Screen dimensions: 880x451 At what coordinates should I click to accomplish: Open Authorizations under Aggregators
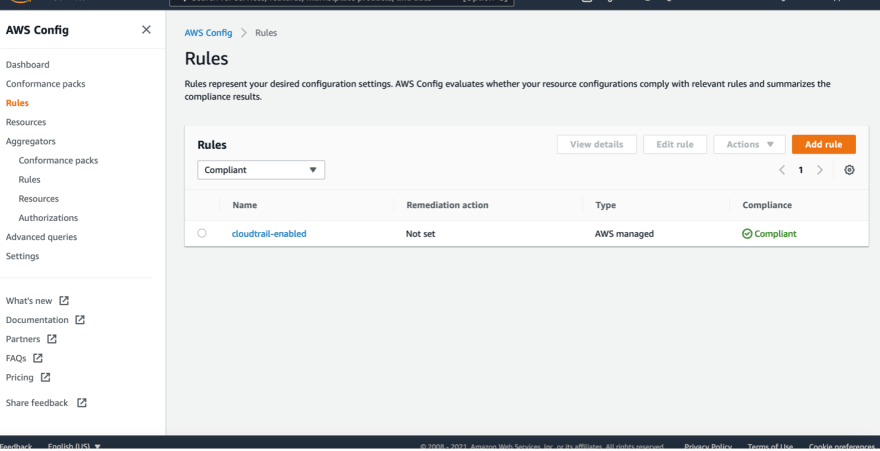(48, 218)
